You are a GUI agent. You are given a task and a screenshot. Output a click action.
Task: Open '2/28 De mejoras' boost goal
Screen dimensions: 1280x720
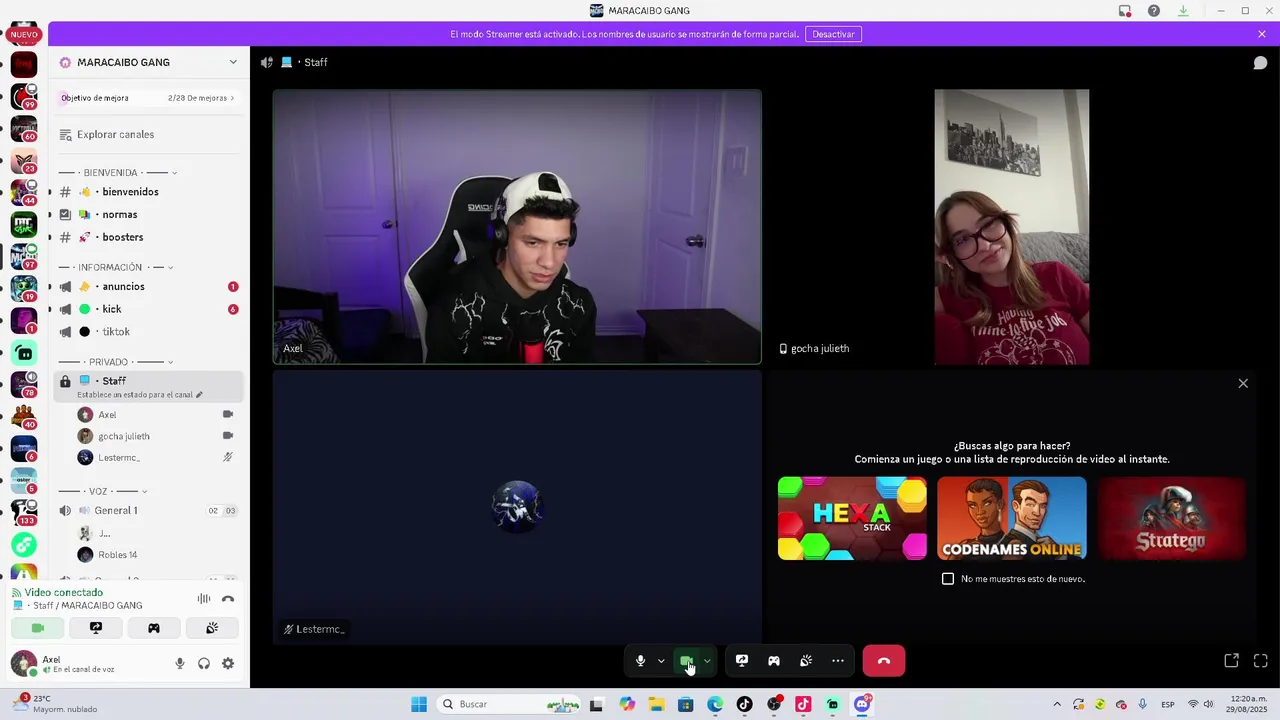click(x=200, y=98)
